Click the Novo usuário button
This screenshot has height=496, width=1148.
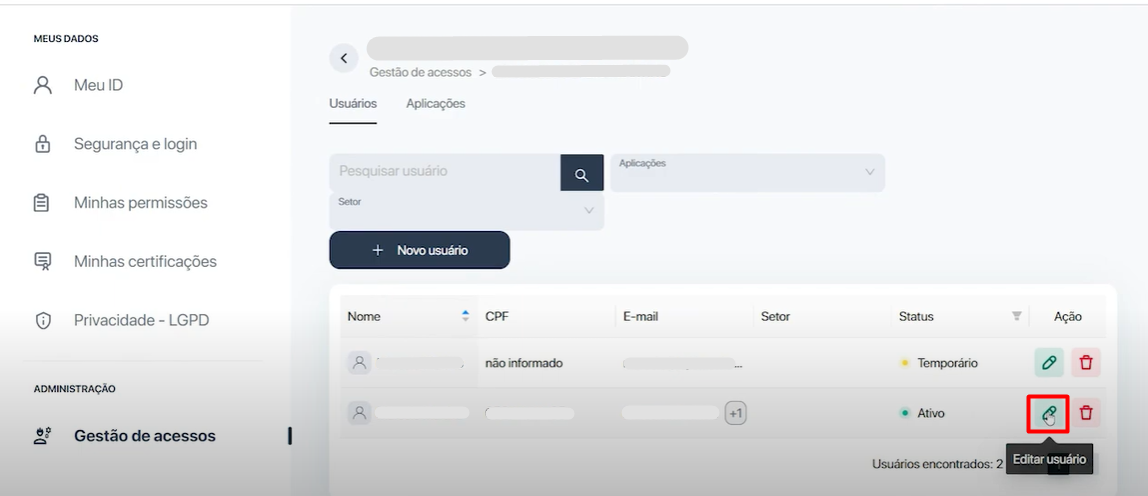pos(419,250)
